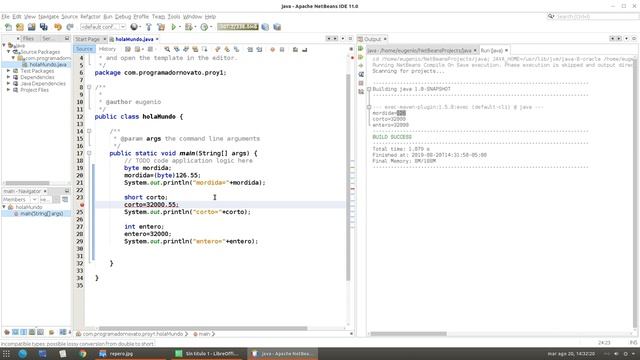The height and width of the screenshot is (360, 640).
Task: Click the memory usage garbage collection bar
Action: (238, 27)
